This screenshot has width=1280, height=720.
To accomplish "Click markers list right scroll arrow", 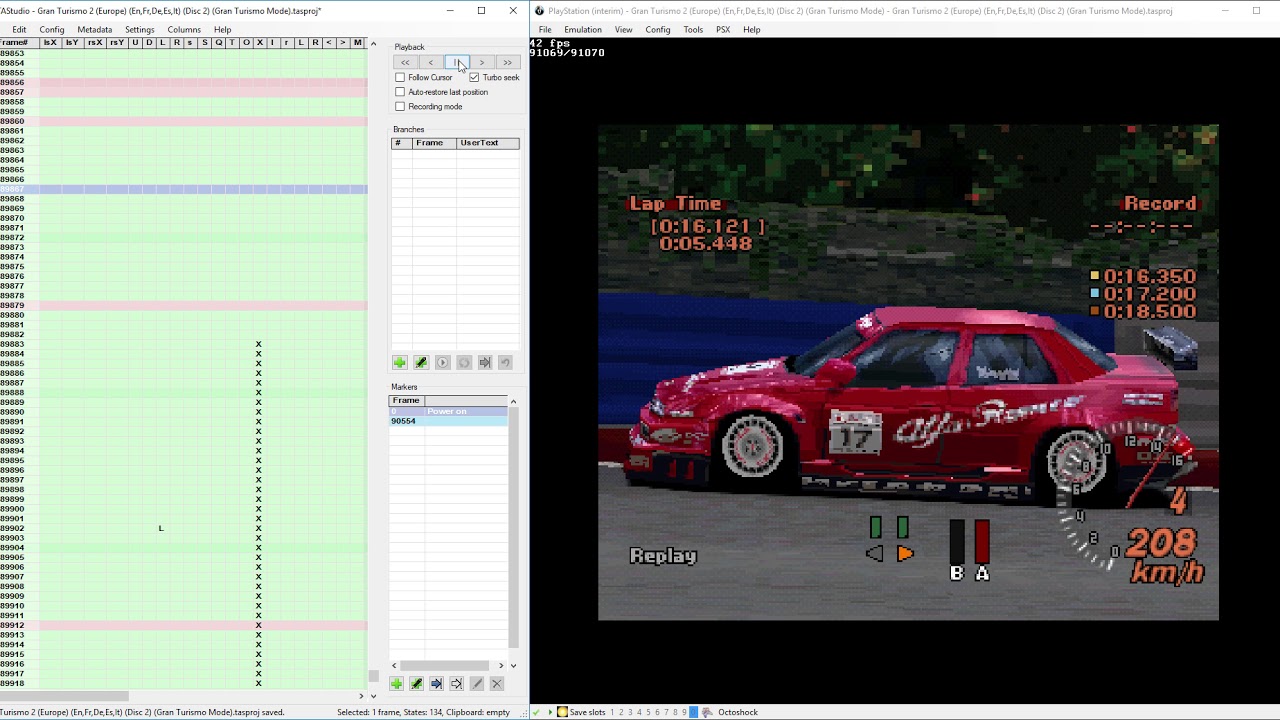I will [x=501, y=665].
